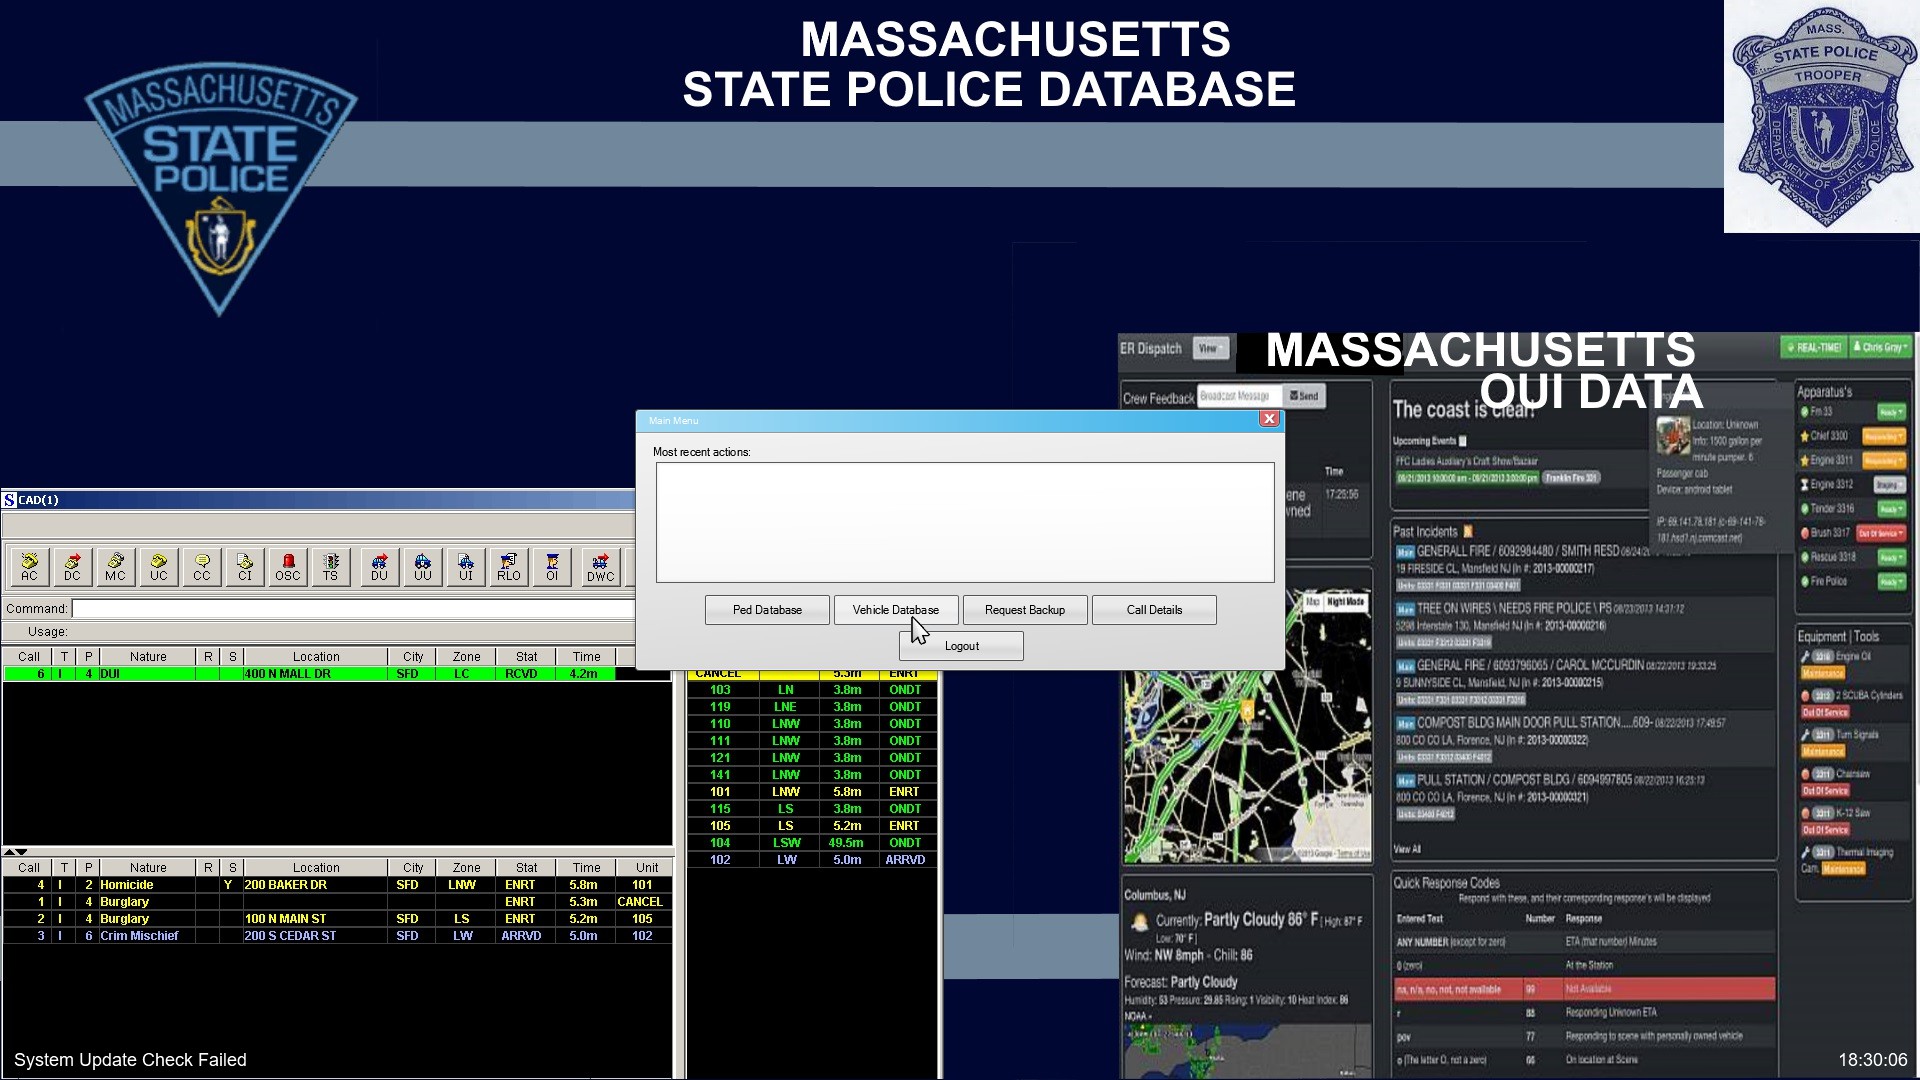Select the OSC red siren icon
Screen dimensions: 1920x1080
288,566
